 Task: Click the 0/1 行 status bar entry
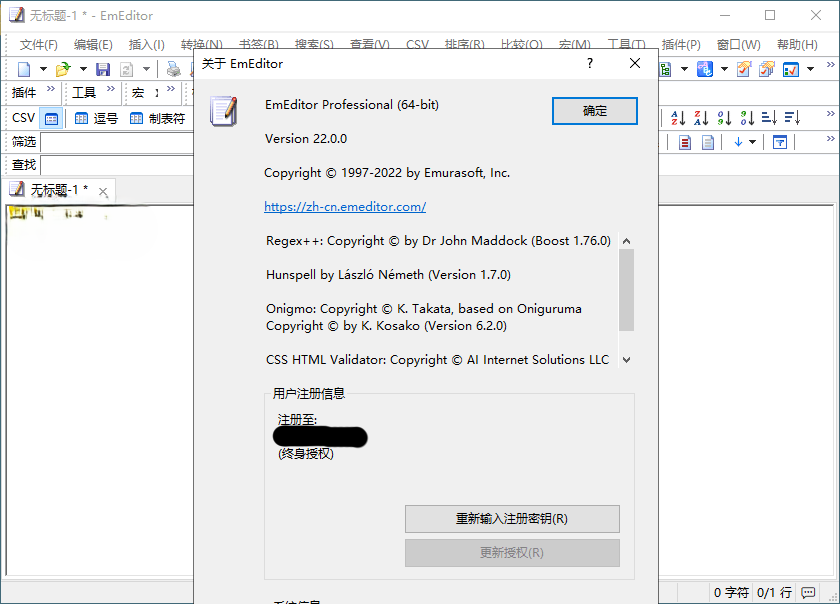click(775, 592)
